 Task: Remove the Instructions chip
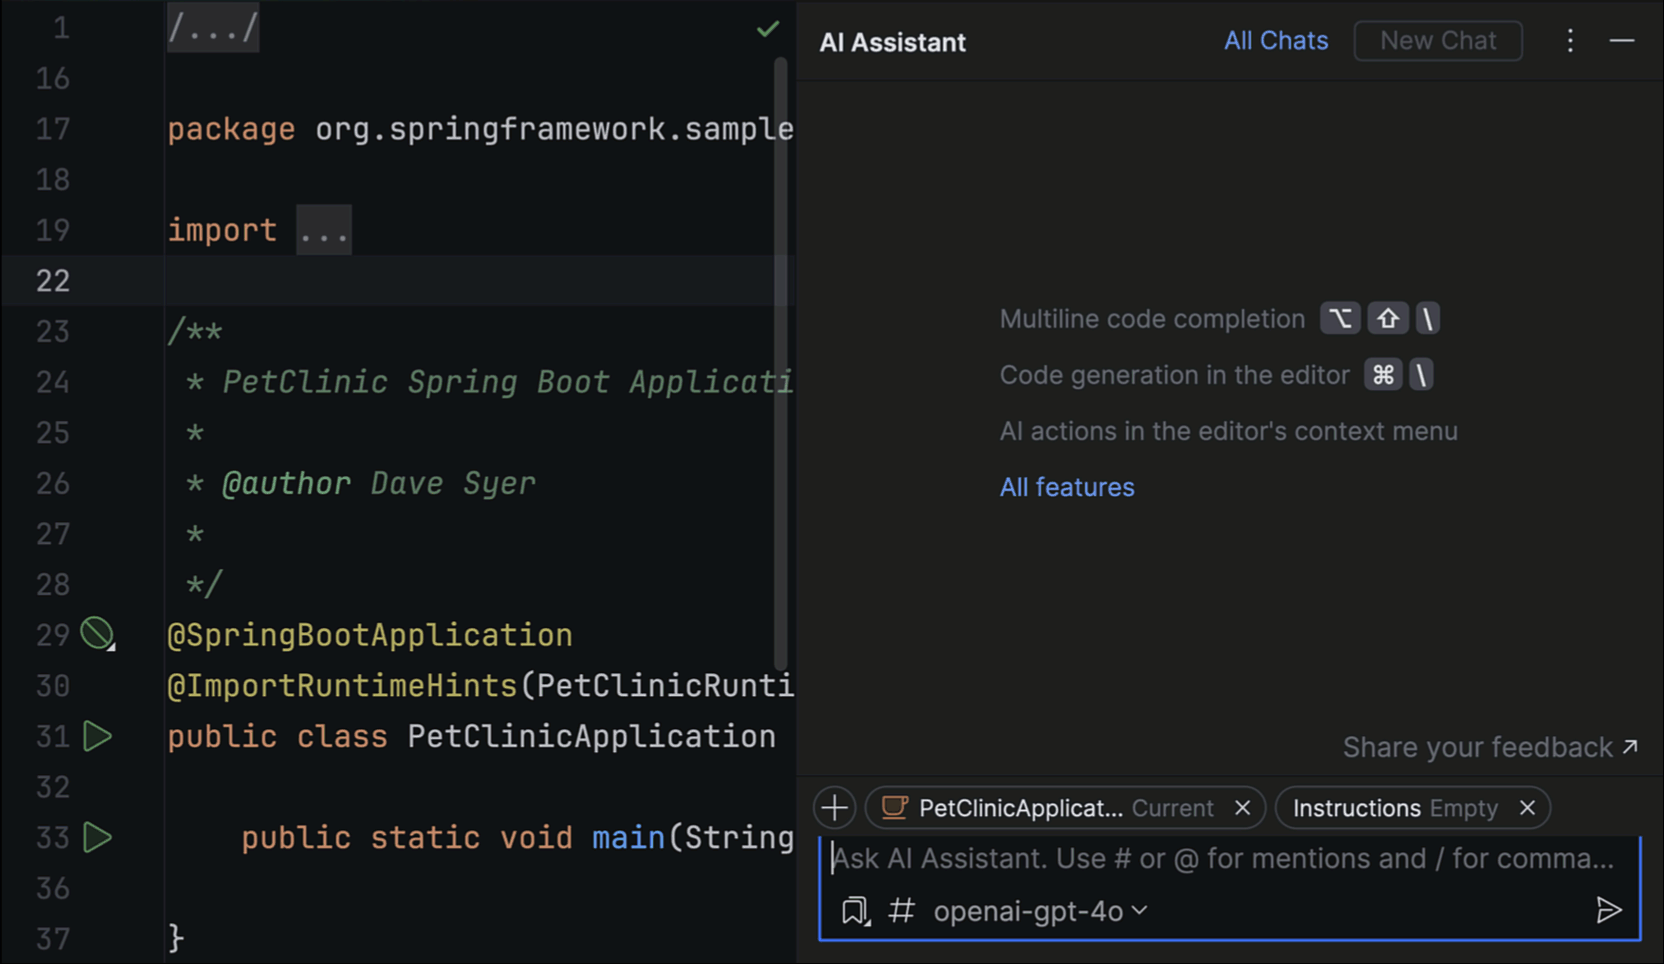point(1527,808)
